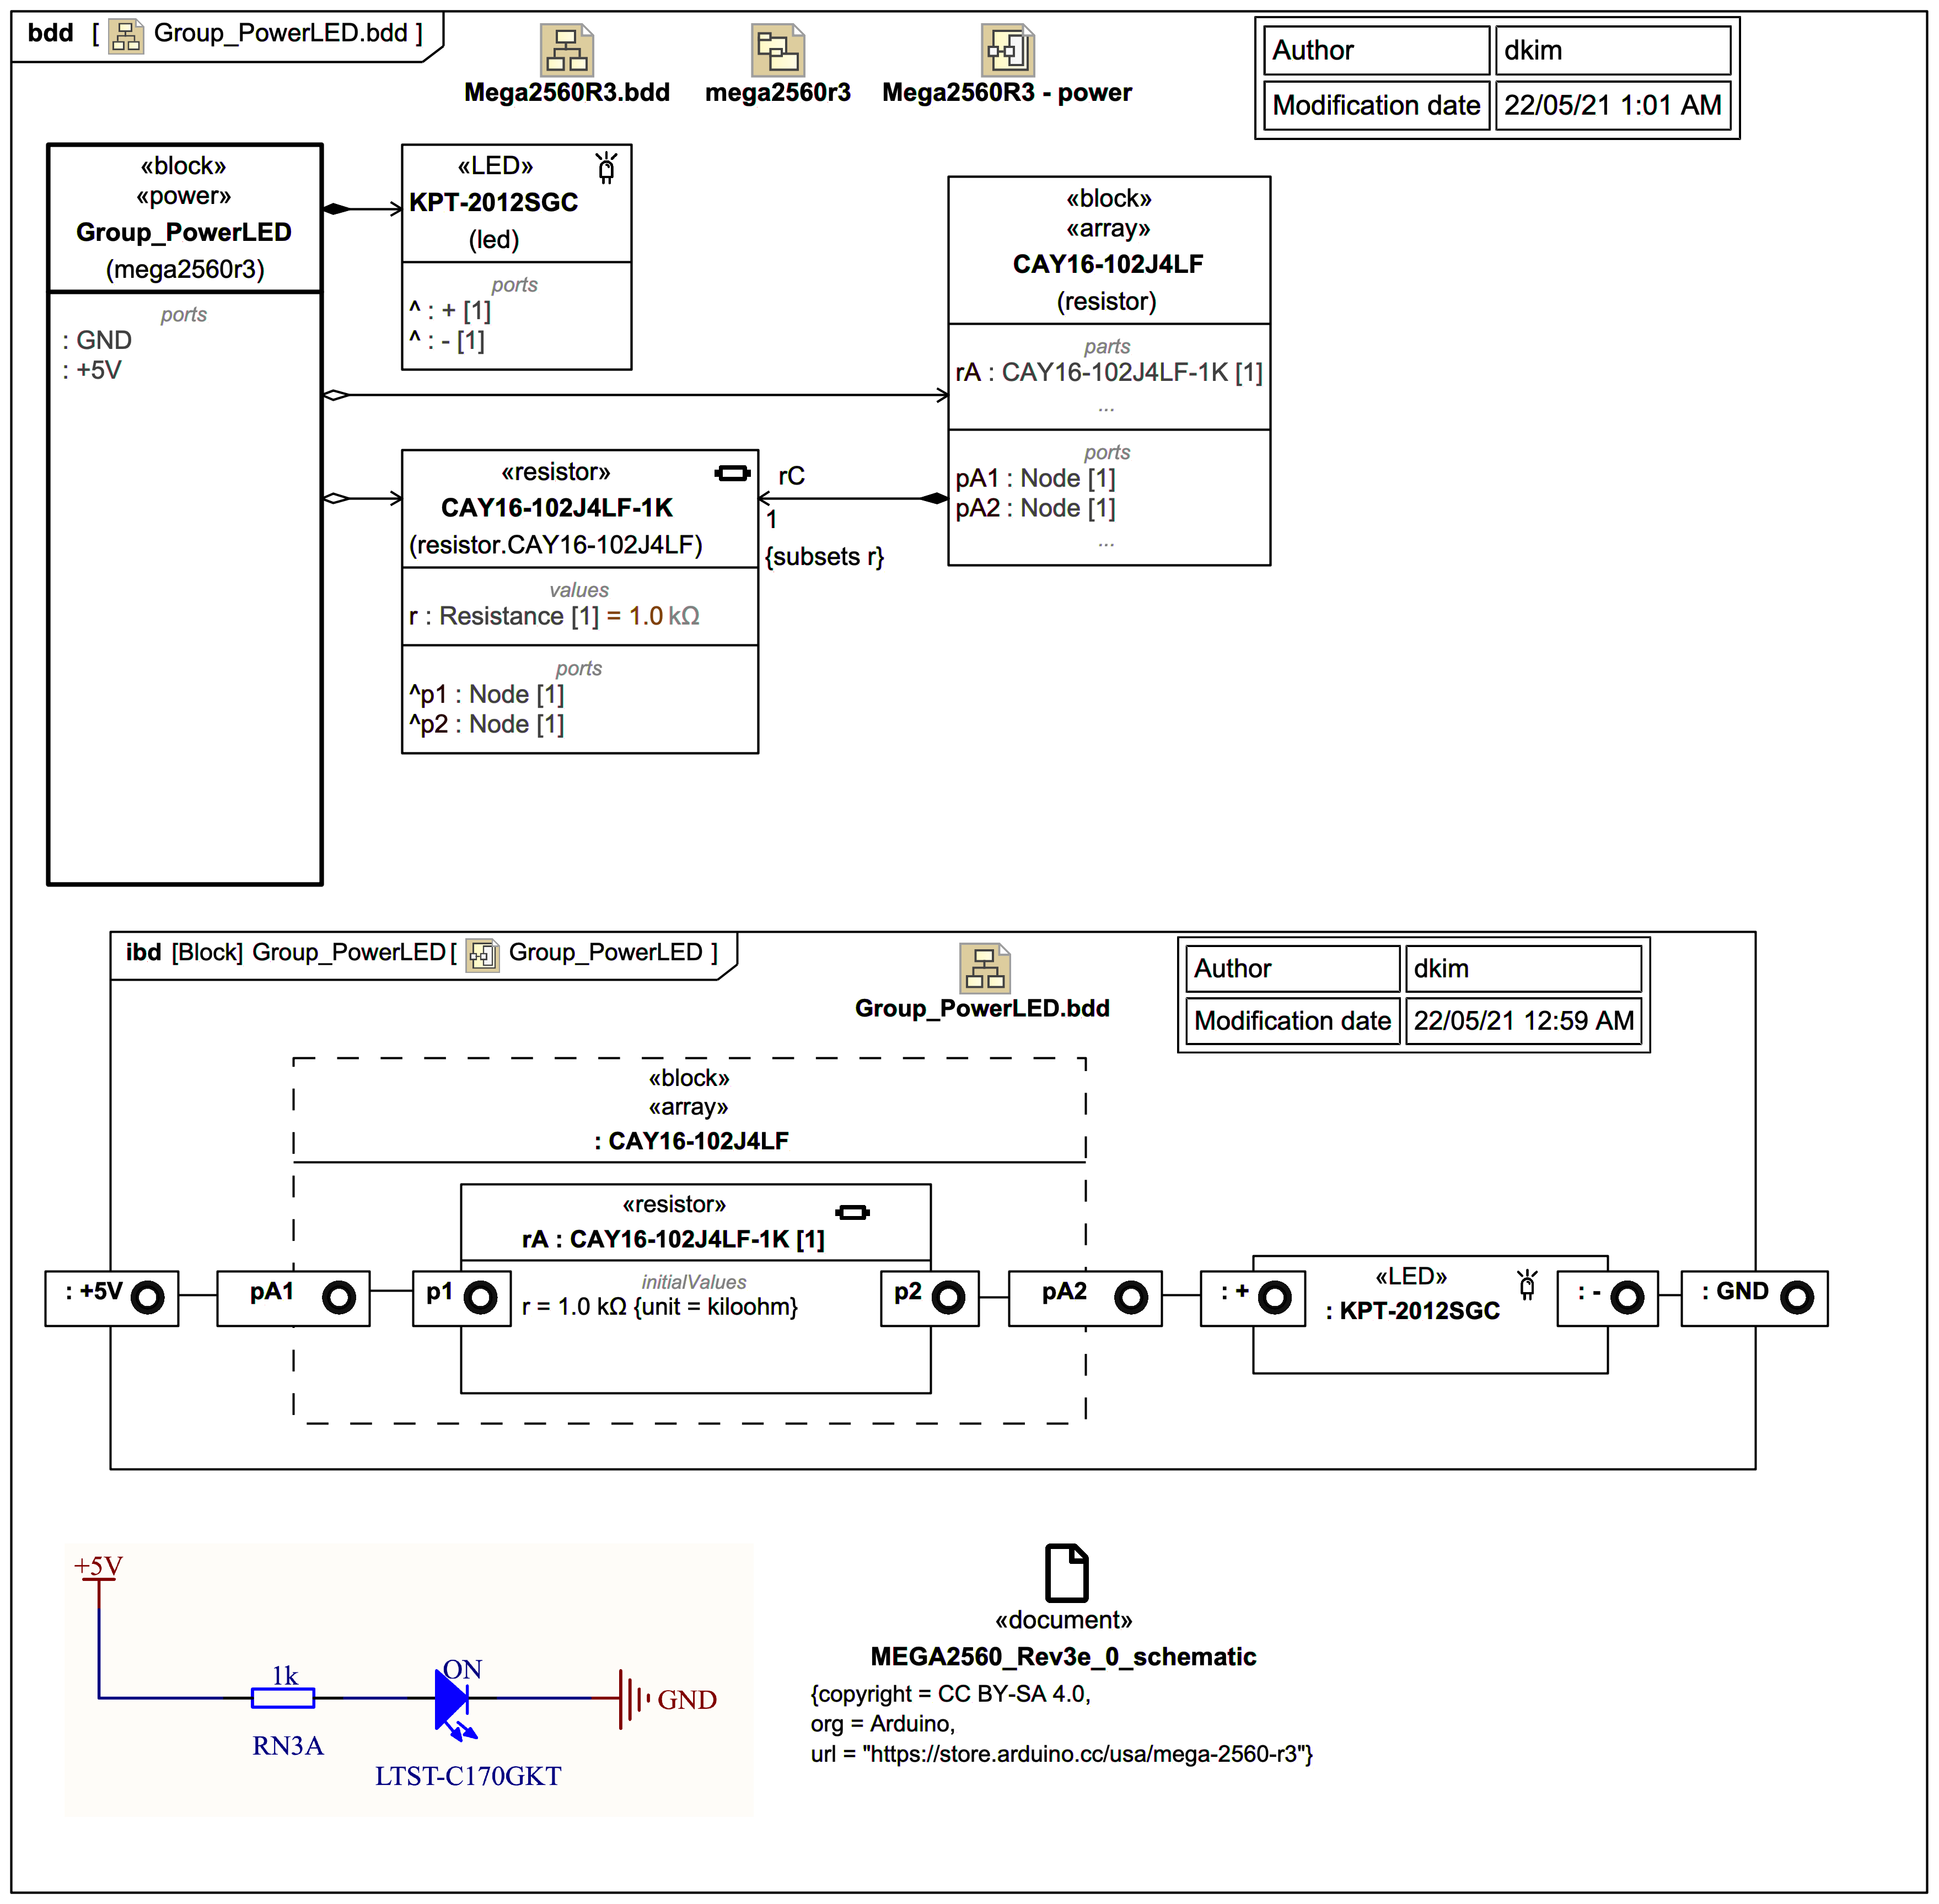Click the Group_PowerLED block title
This screenshot has height=1904, width=1939.
pos(184,232)
